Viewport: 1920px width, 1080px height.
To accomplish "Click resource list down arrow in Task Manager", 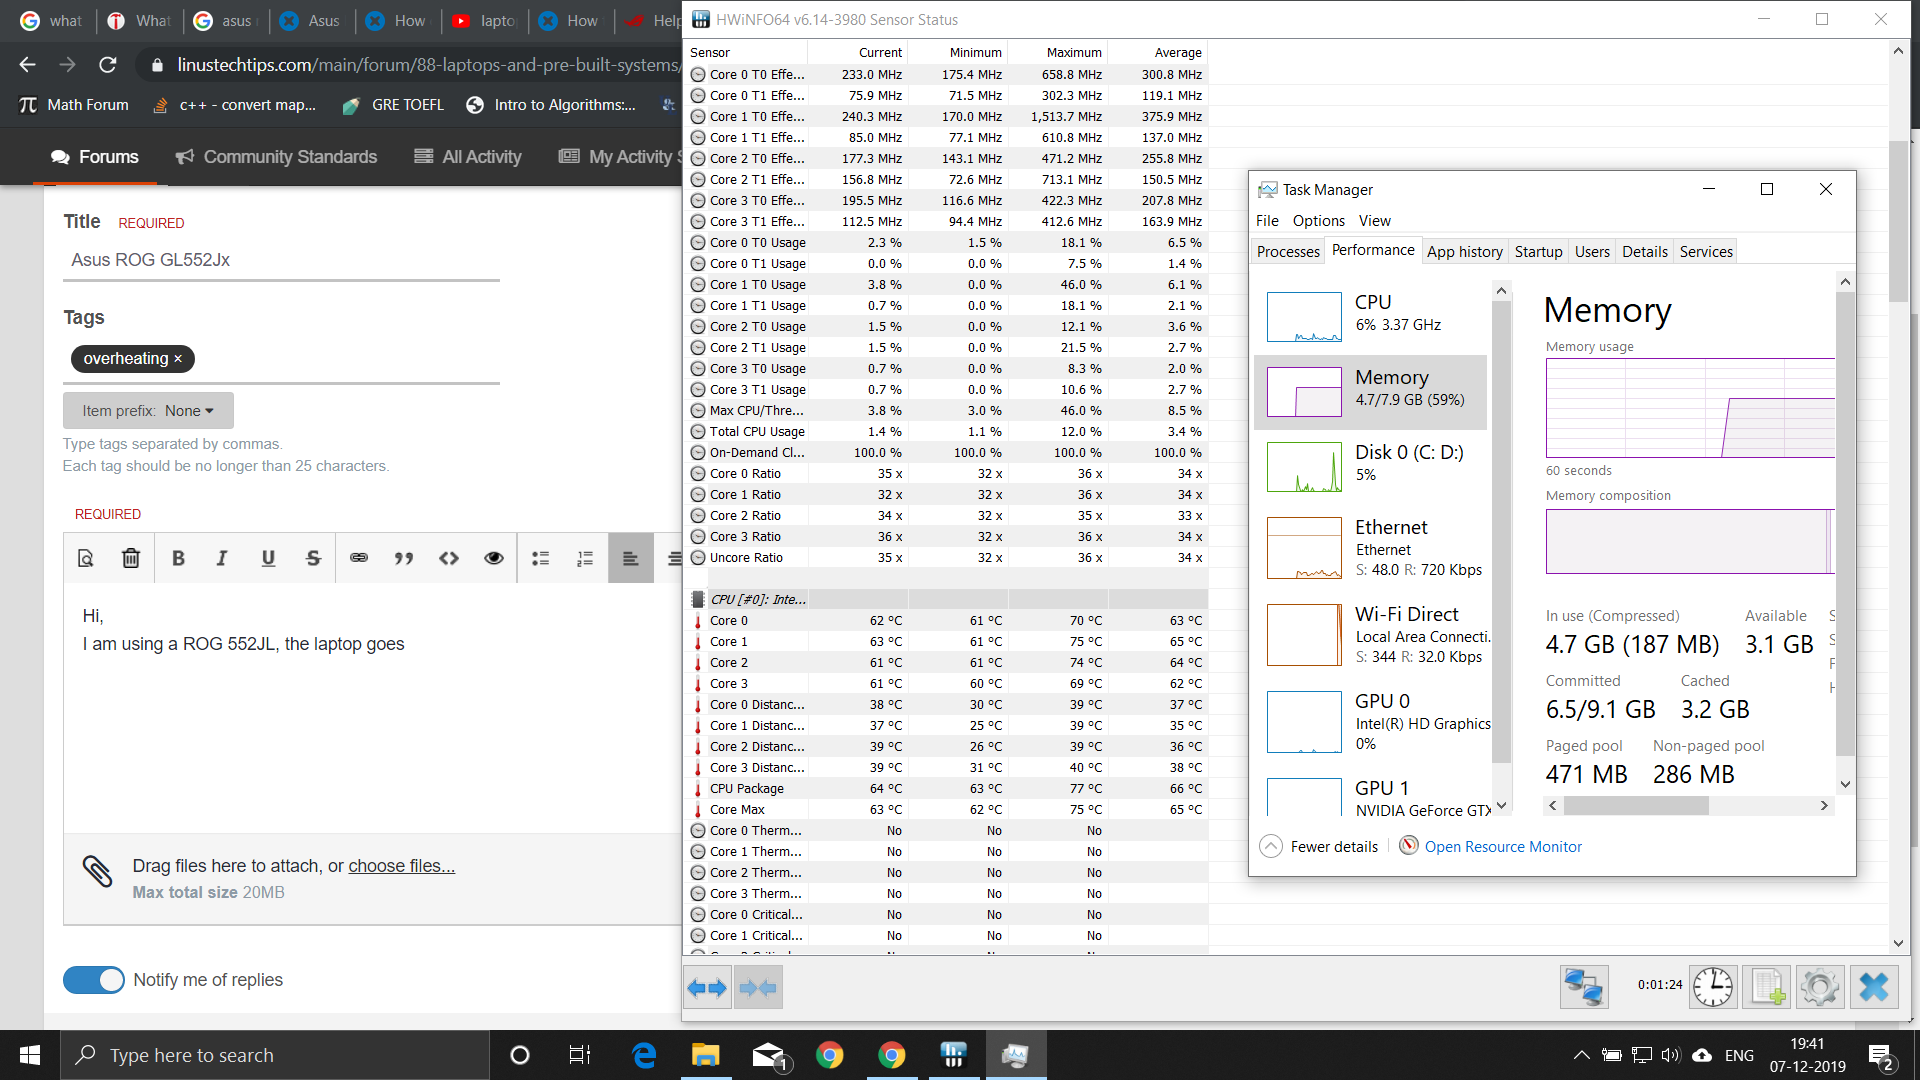I will point(1500,805).
